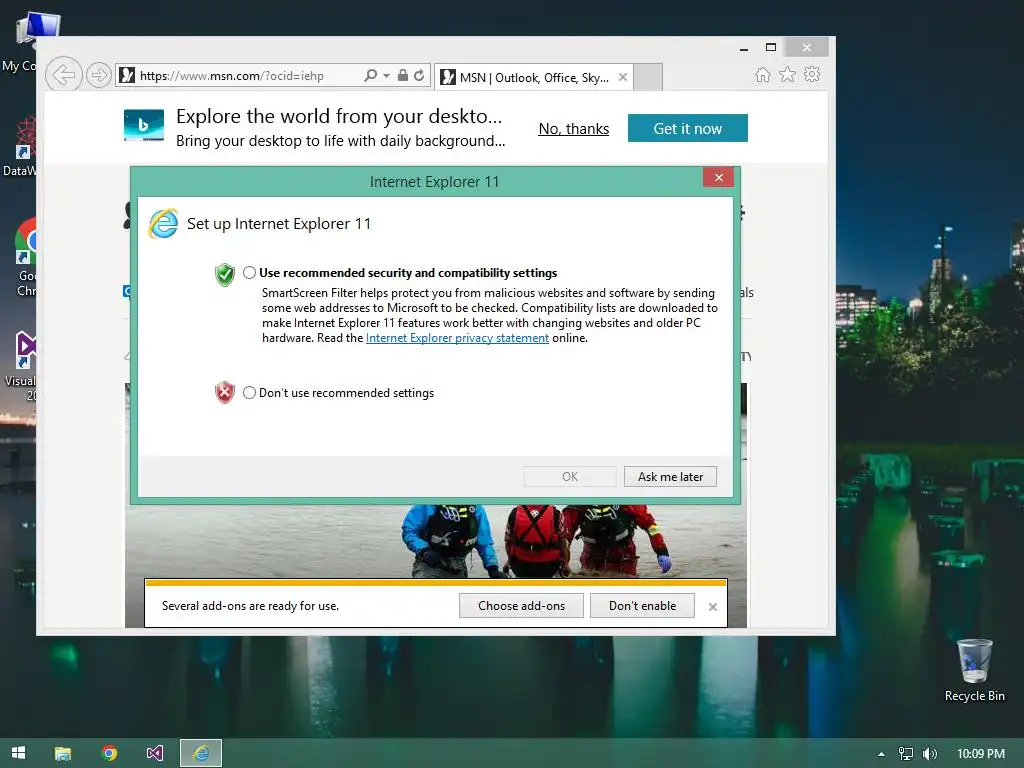This screenshot has width=1024, height=768.
Task: Select Use recommended security and compatibility settings
Action: point(249,273)
